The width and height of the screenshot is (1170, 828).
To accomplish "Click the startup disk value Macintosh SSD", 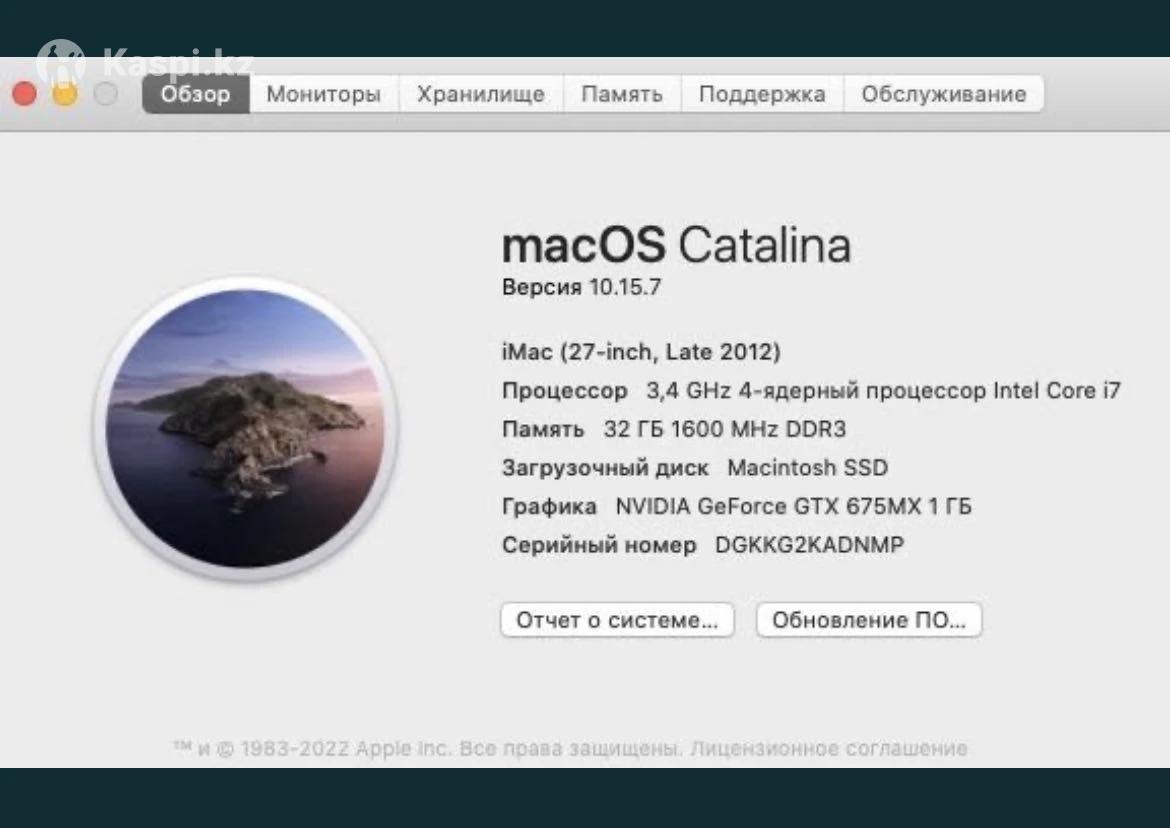I will tap(807, 468).
